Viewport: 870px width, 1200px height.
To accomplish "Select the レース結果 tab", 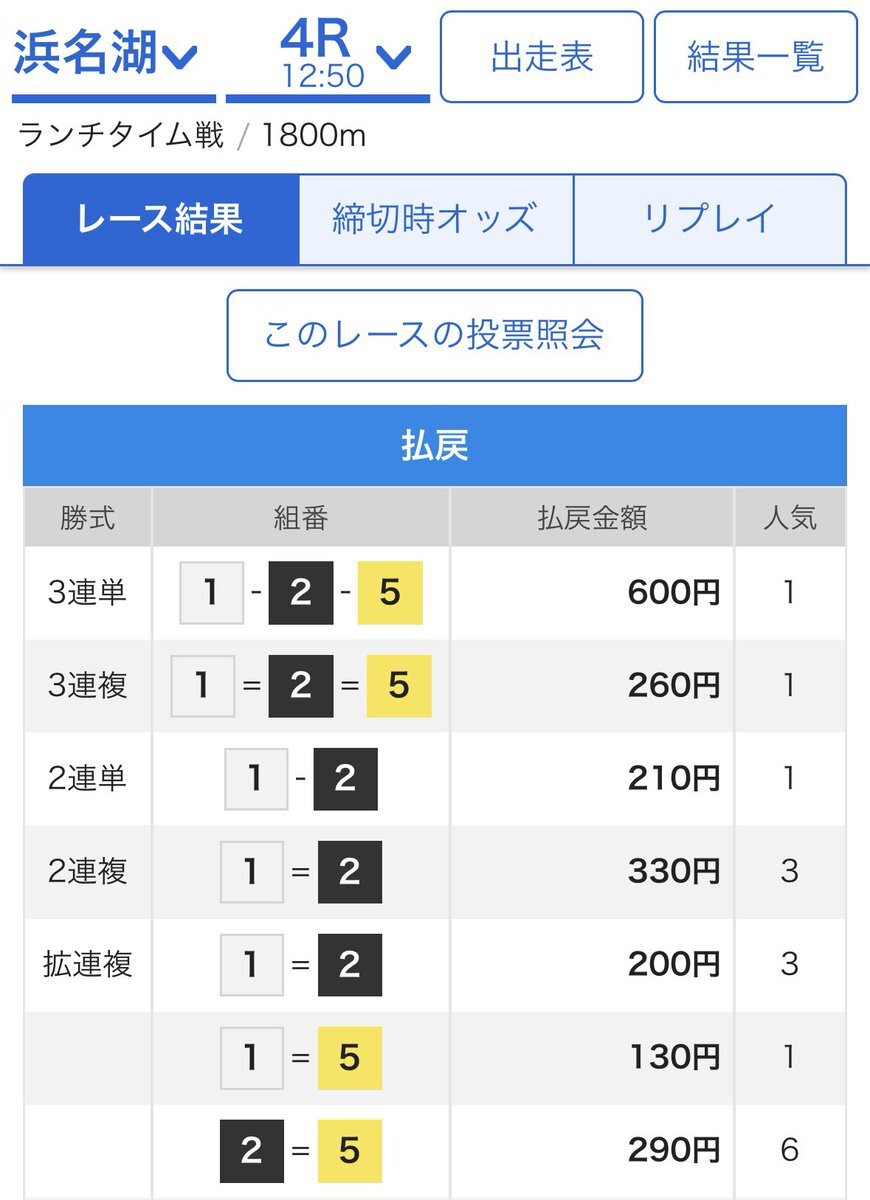I will [161, 219].
